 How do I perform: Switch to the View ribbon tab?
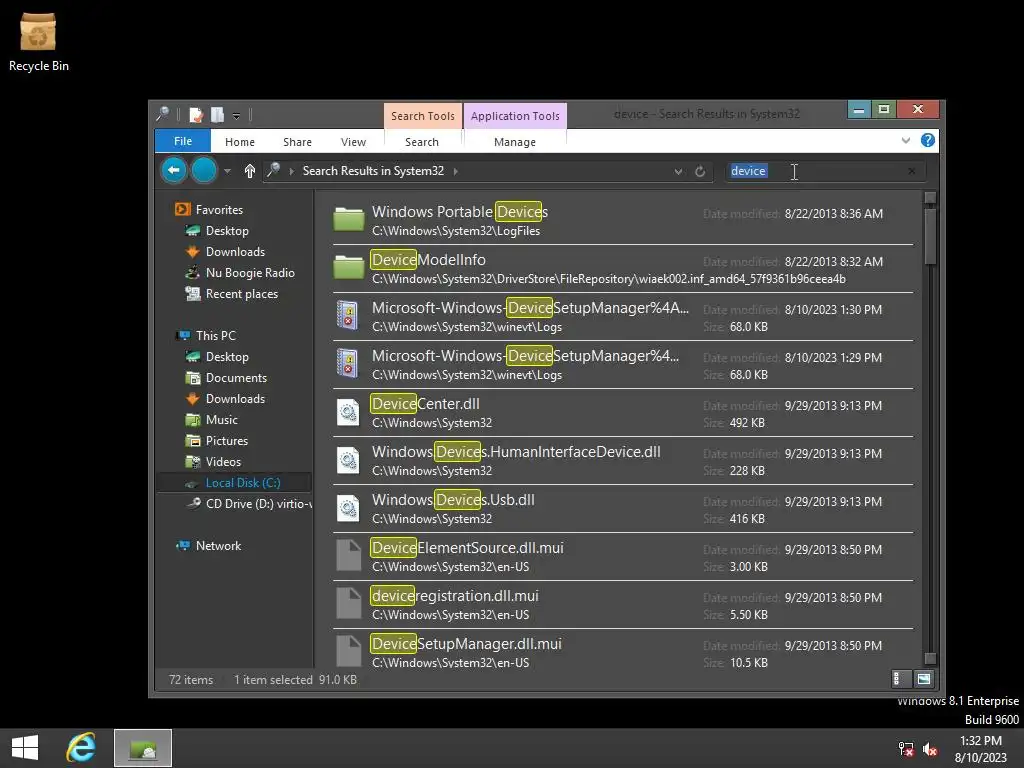353,142
